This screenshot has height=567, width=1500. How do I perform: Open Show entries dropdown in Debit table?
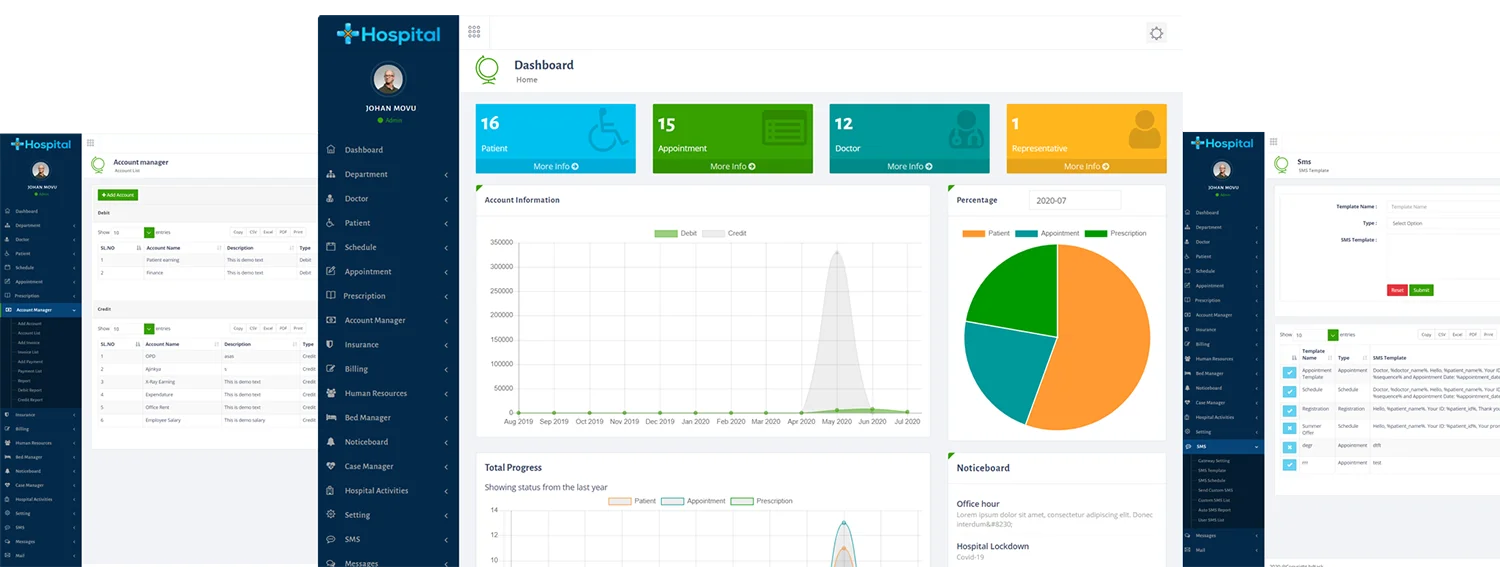[133, 232]
